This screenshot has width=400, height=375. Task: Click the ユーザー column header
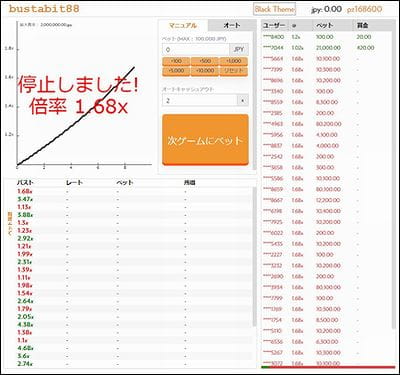pos(274,26)
